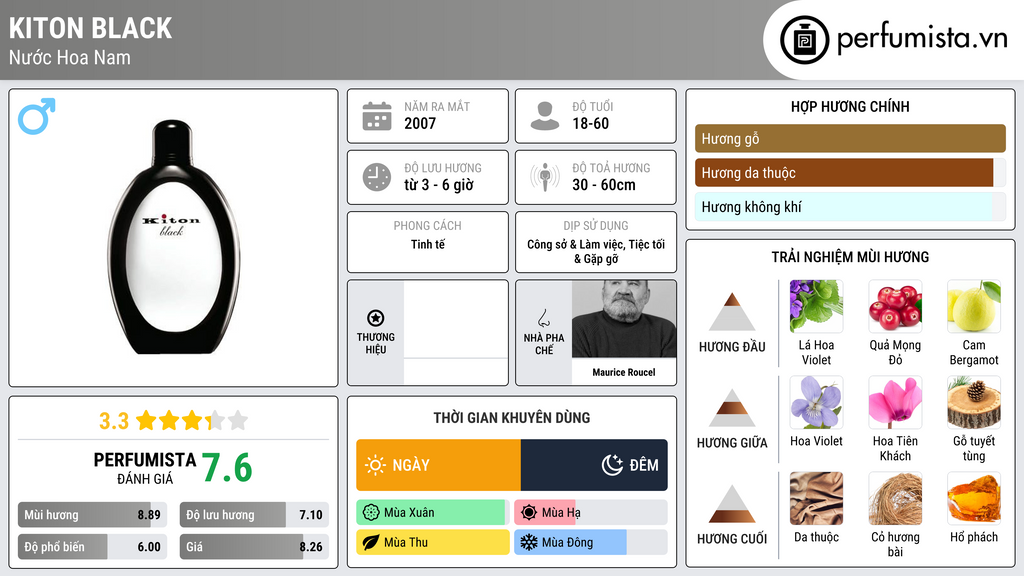Click the Mùa Hạ season bar
Viewport: 1024px width, 576px height.
tap(591, 513)
